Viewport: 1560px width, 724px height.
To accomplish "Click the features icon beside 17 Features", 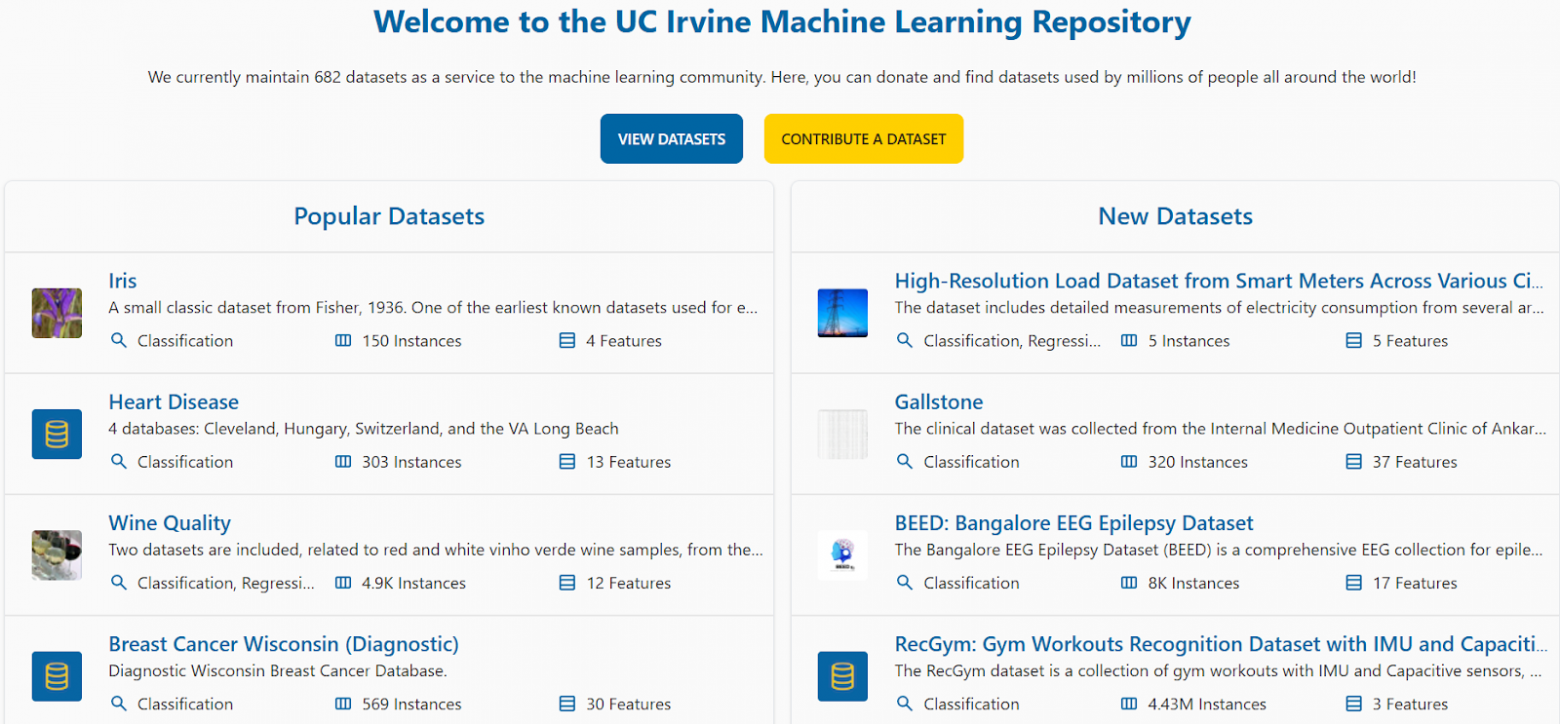I will pos(1354,583).
